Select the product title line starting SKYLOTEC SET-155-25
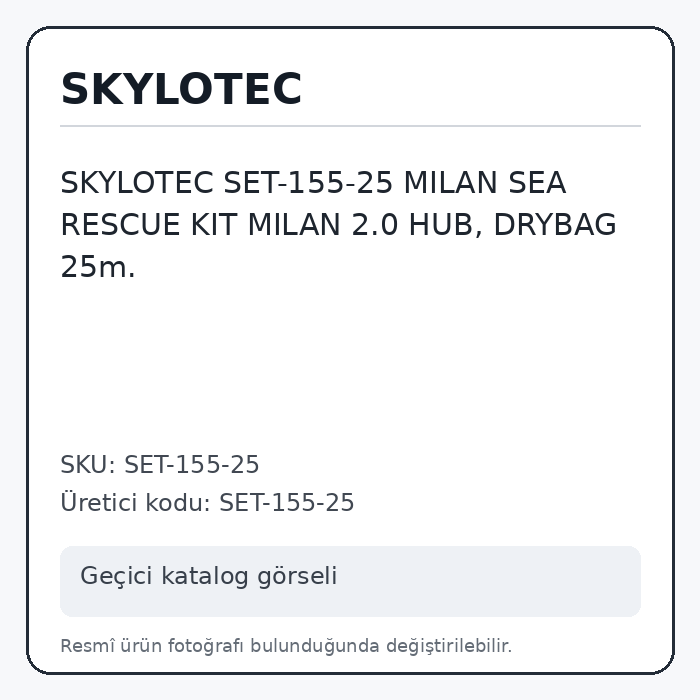The height and width of the screenshot is (700, 700). [x=313, y=183]
